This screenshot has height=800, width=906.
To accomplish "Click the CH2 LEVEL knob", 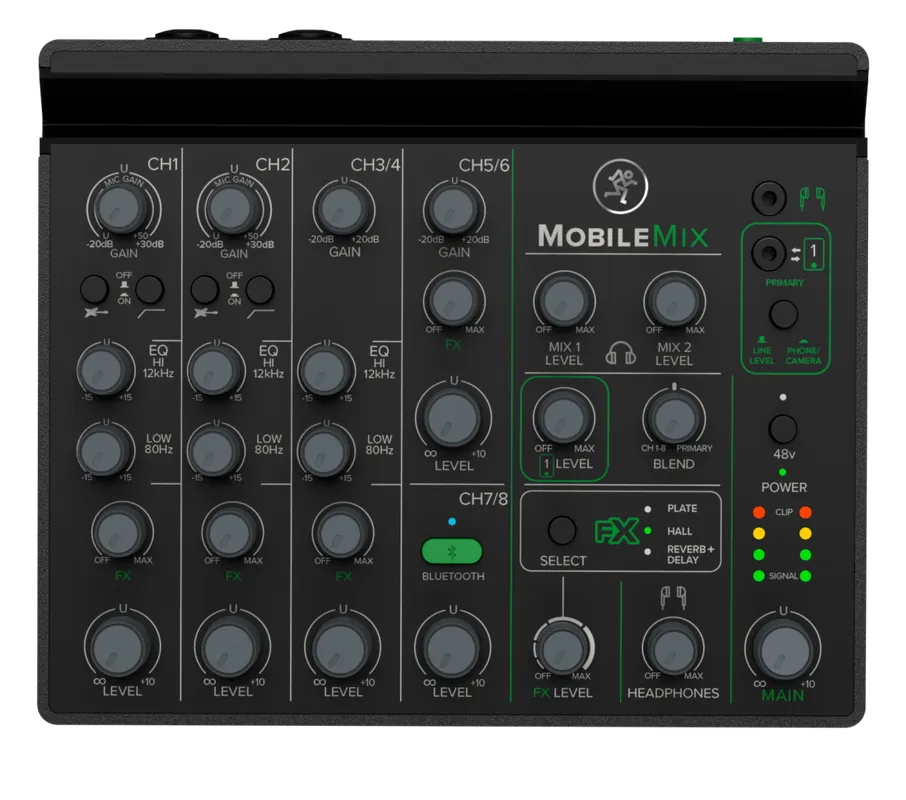I will coord(230,645).
